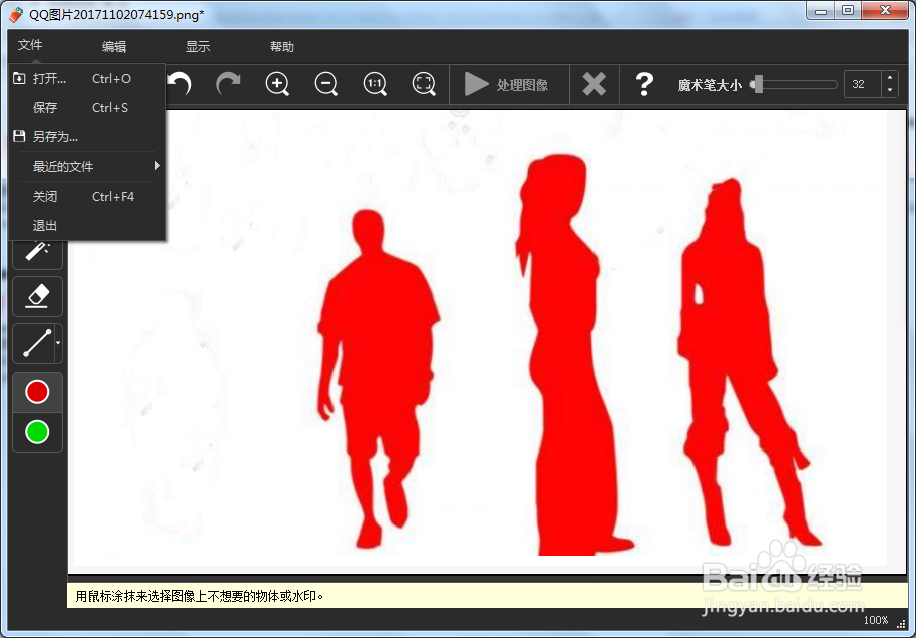The width and height of the screenshot is (916, 638).
Task: Open the 编辑 menu
Action: click(x=114, y=47)
